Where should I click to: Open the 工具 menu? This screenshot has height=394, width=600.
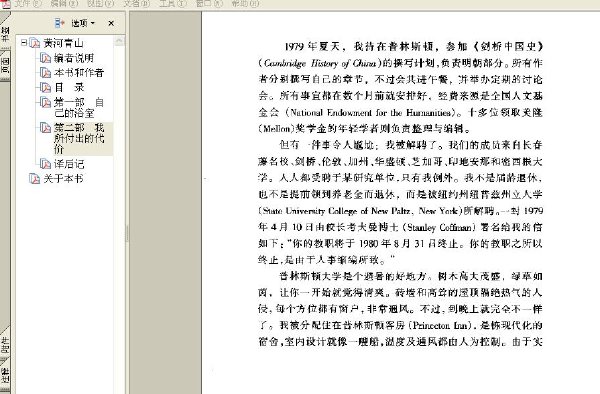[x=173, y=4]
